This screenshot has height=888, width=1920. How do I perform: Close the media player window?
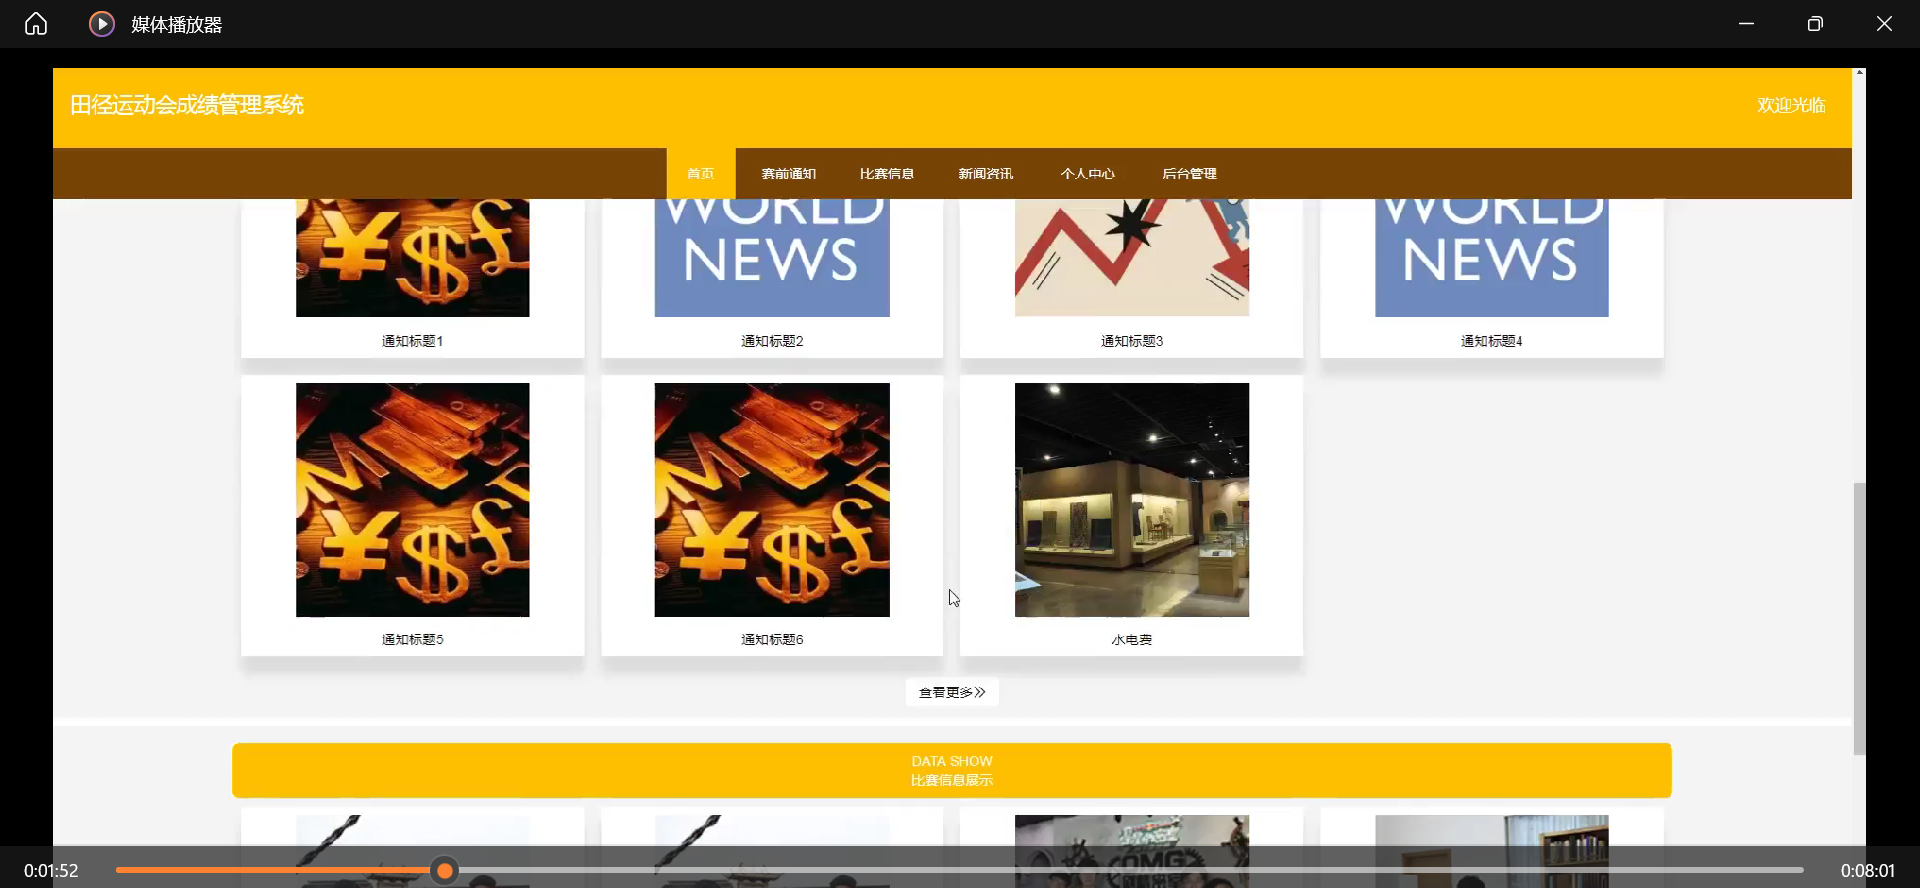tap(1884, 24)
